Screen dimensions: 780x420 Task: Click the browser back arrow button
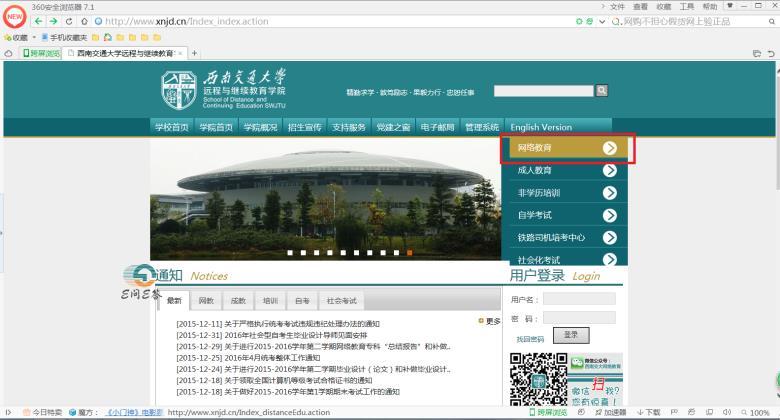39,21
